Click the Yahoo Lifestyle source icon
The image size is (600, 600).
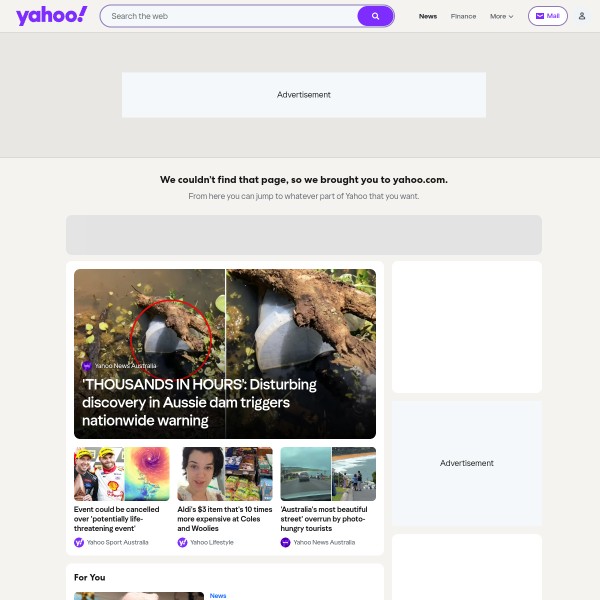(182, 542)
